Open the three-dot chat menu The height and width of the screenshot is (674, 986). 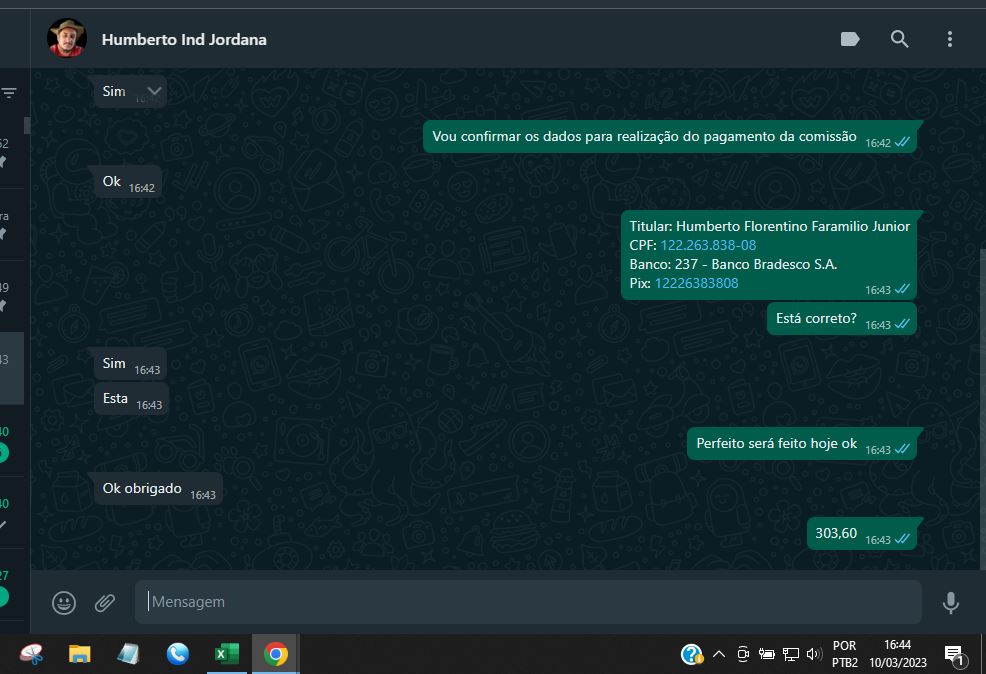pyautogui.click(x=949, y=39)
